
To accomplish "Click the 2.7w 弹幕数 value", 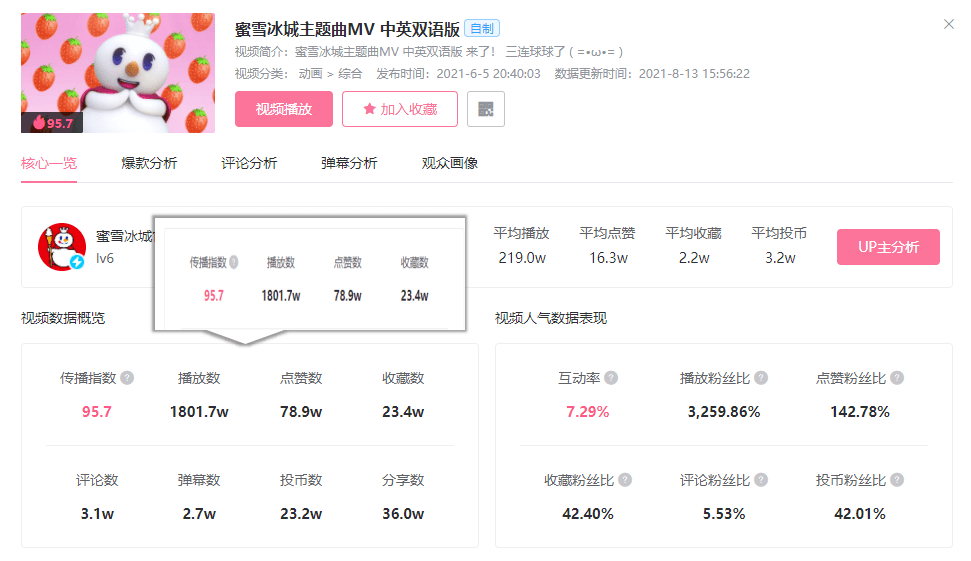I will pyautogui.click(x=199, y=514).
